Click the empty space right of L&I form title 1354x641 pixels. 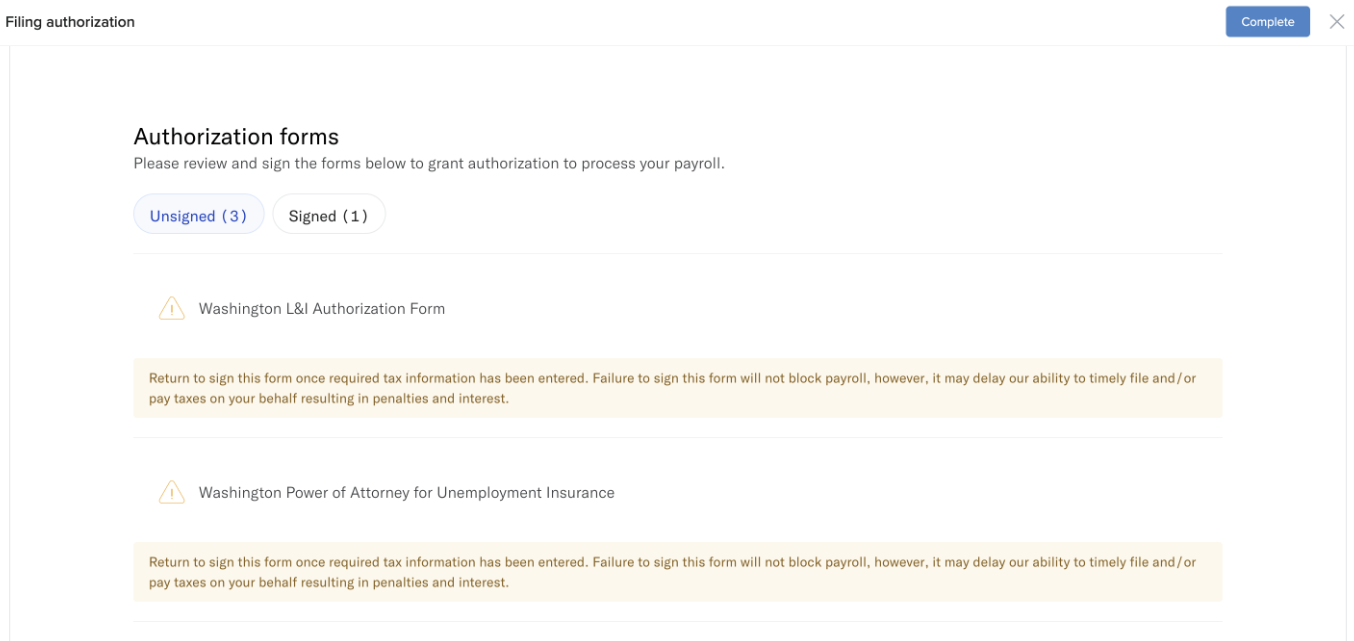(x=830, y=309)
